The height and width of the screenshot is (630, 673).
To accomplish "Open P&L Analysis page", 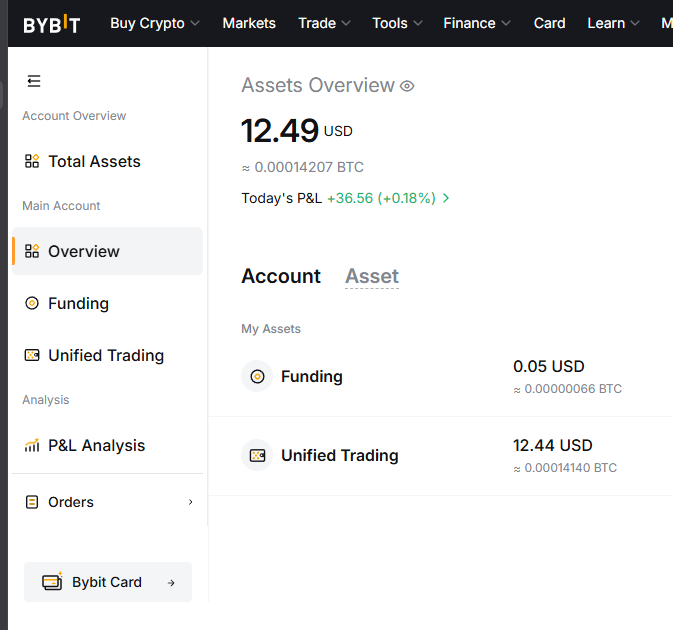I will click(107, 445).
